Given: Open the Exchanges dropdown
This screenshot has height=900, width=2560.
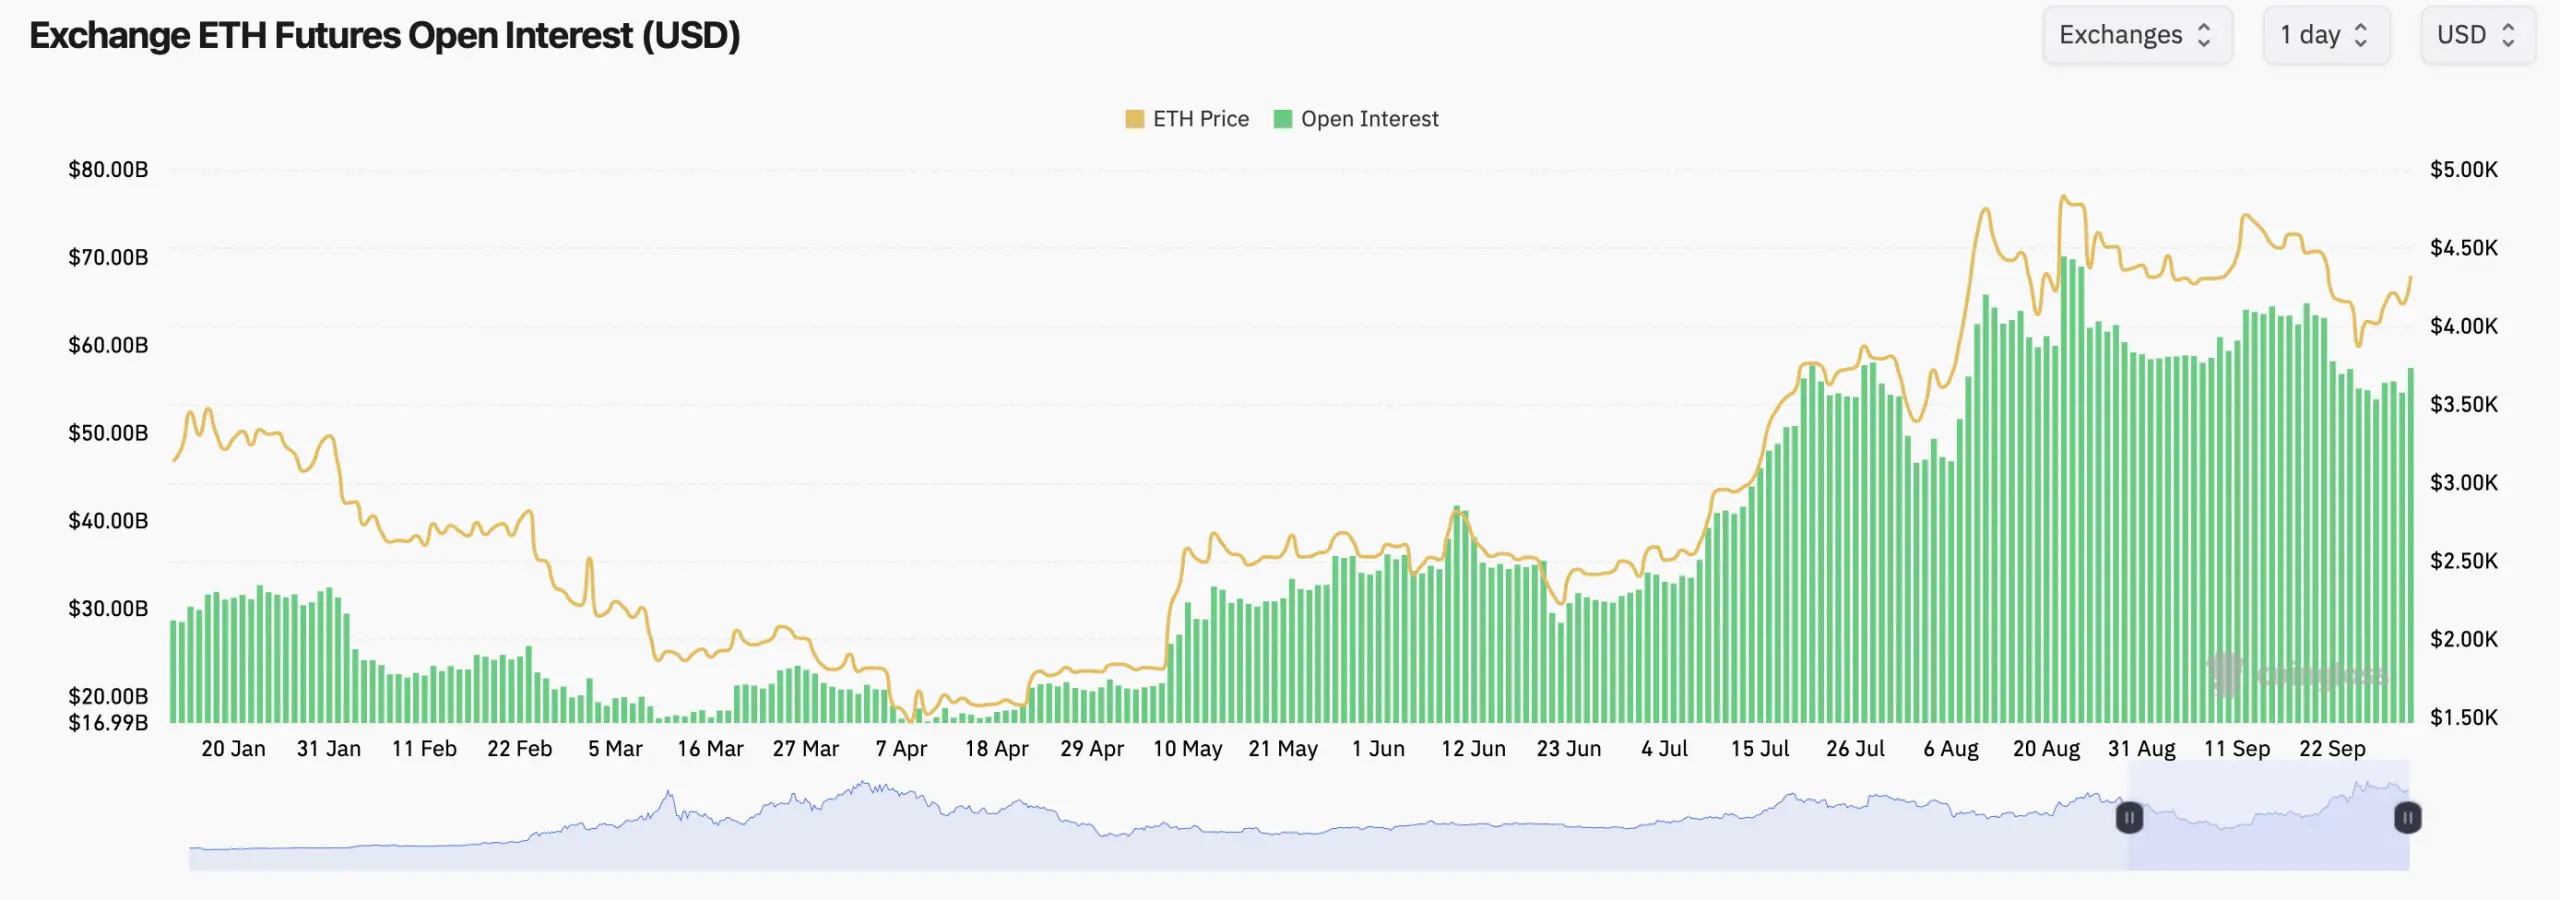Looking at the screenshot, I should (x=2136, y=35).
